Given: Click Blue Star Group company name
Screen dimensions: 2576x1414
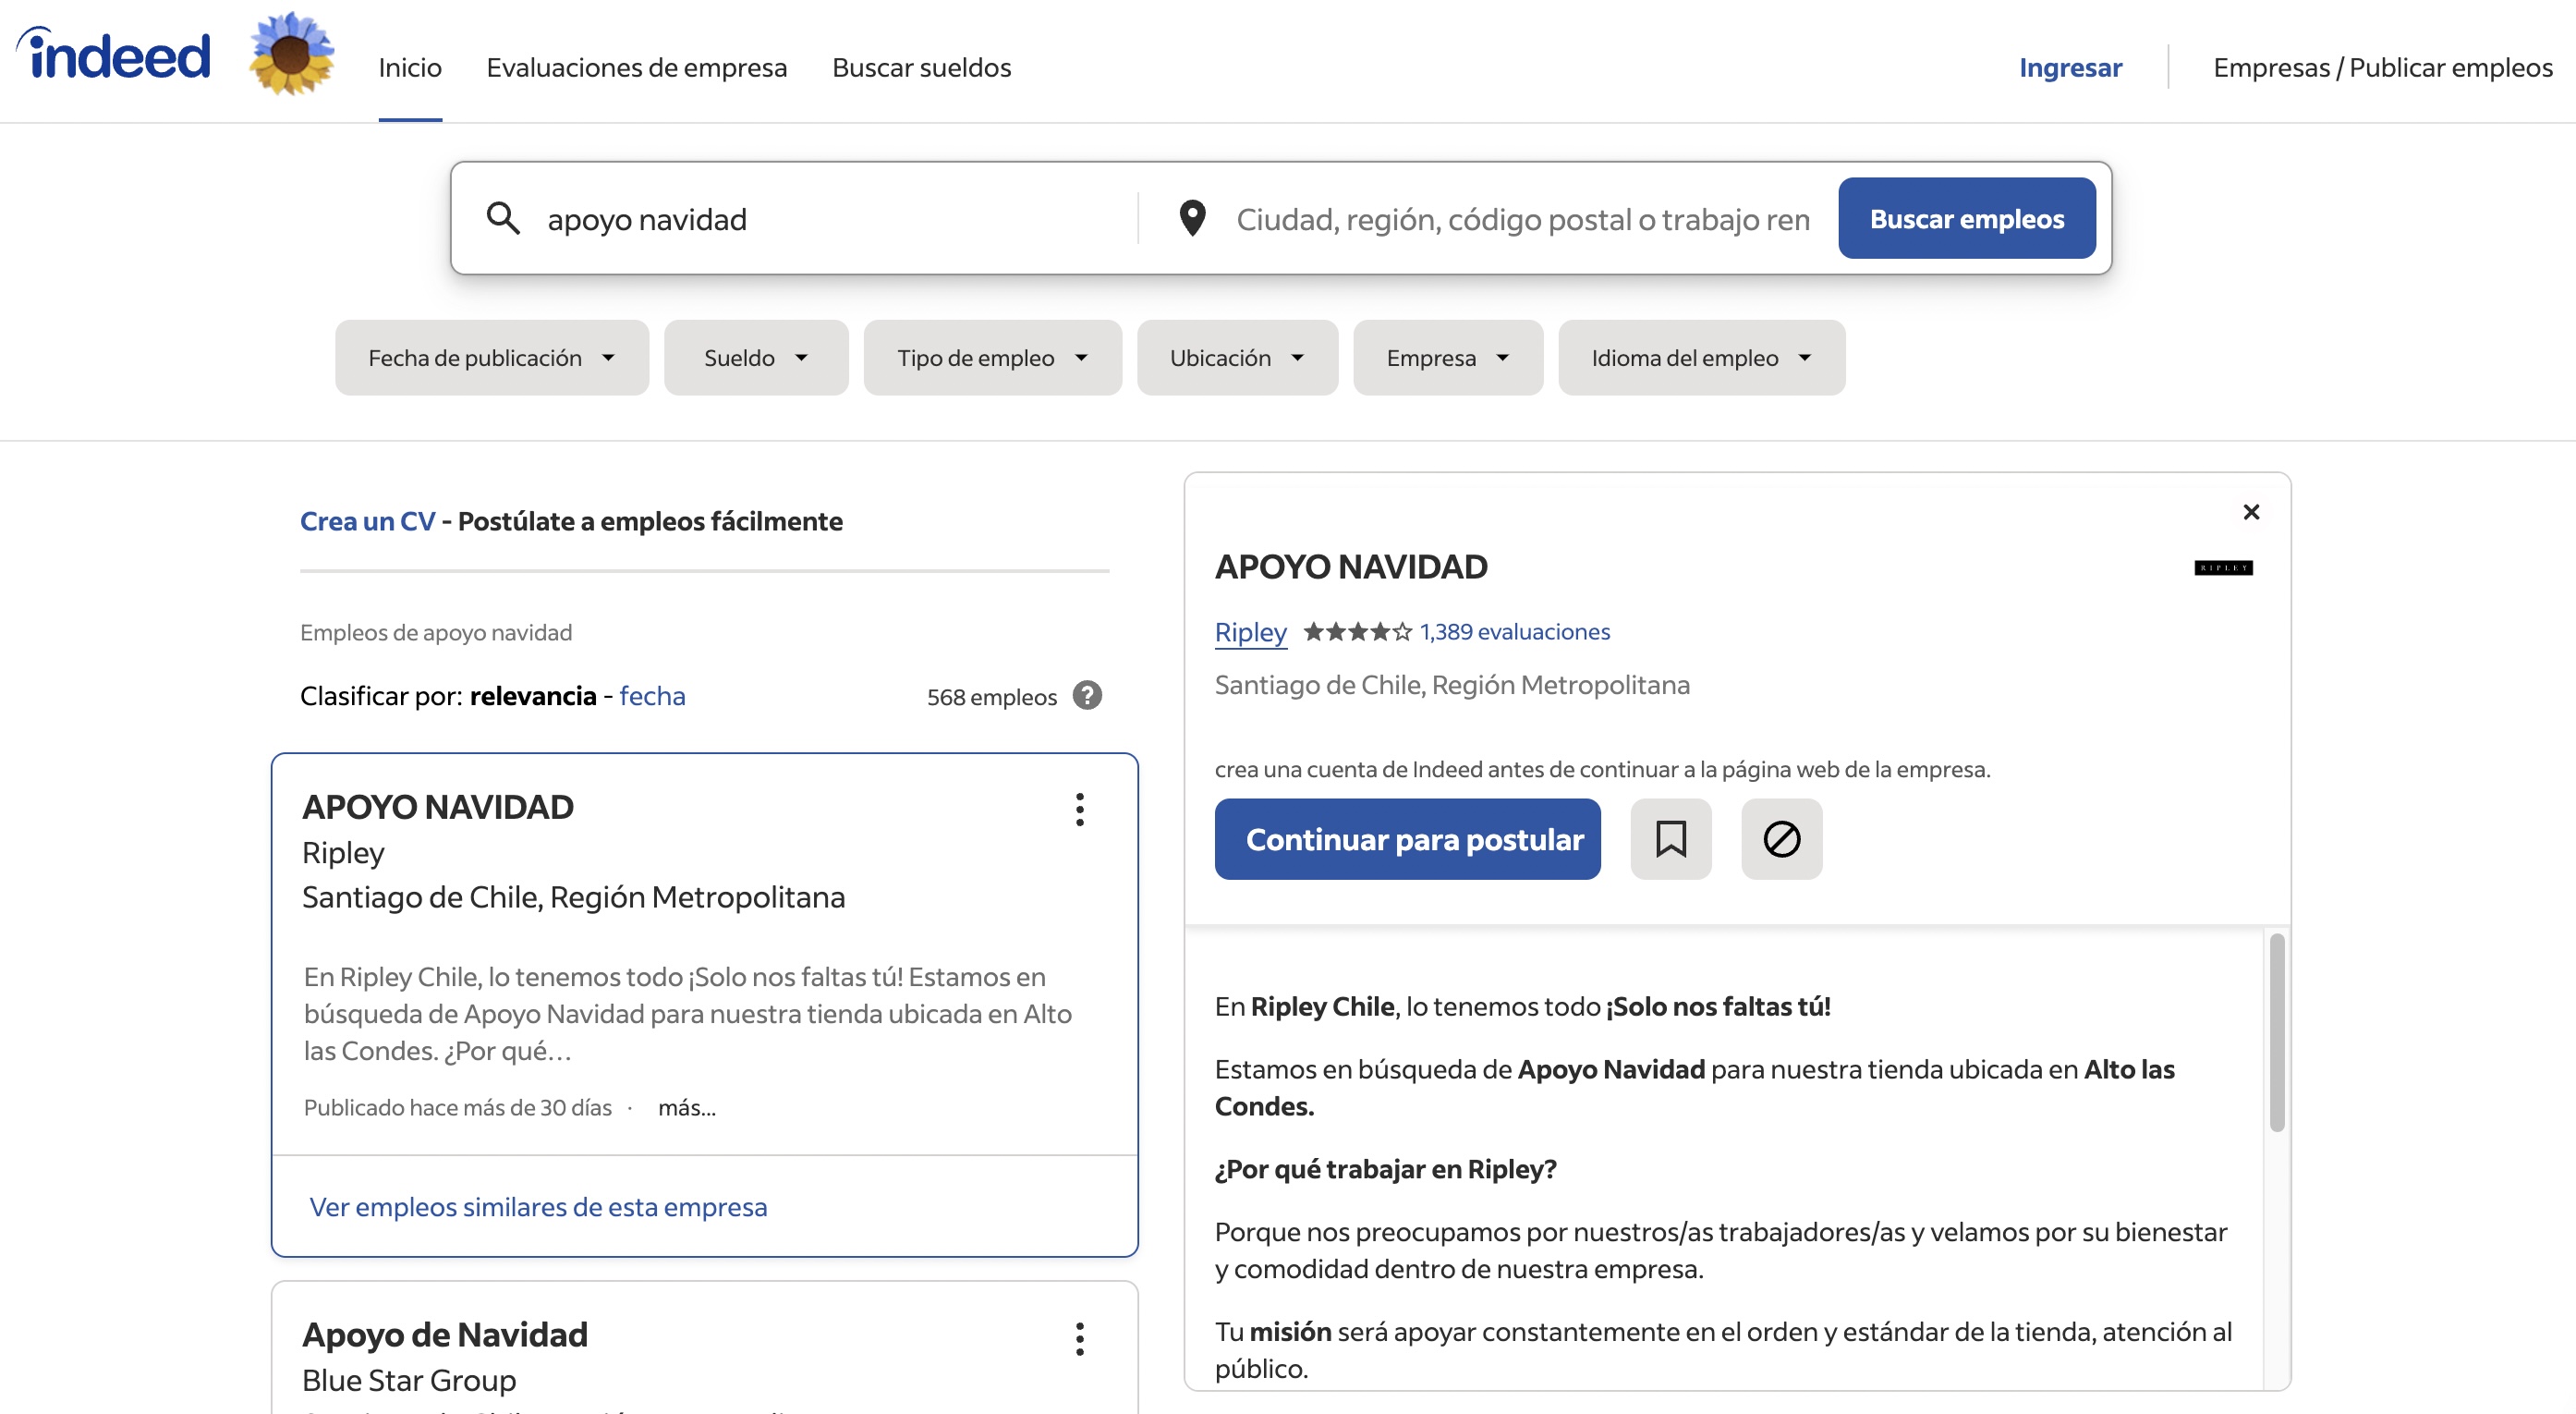Looking at the screenshot, I should tap(409, 1380).
